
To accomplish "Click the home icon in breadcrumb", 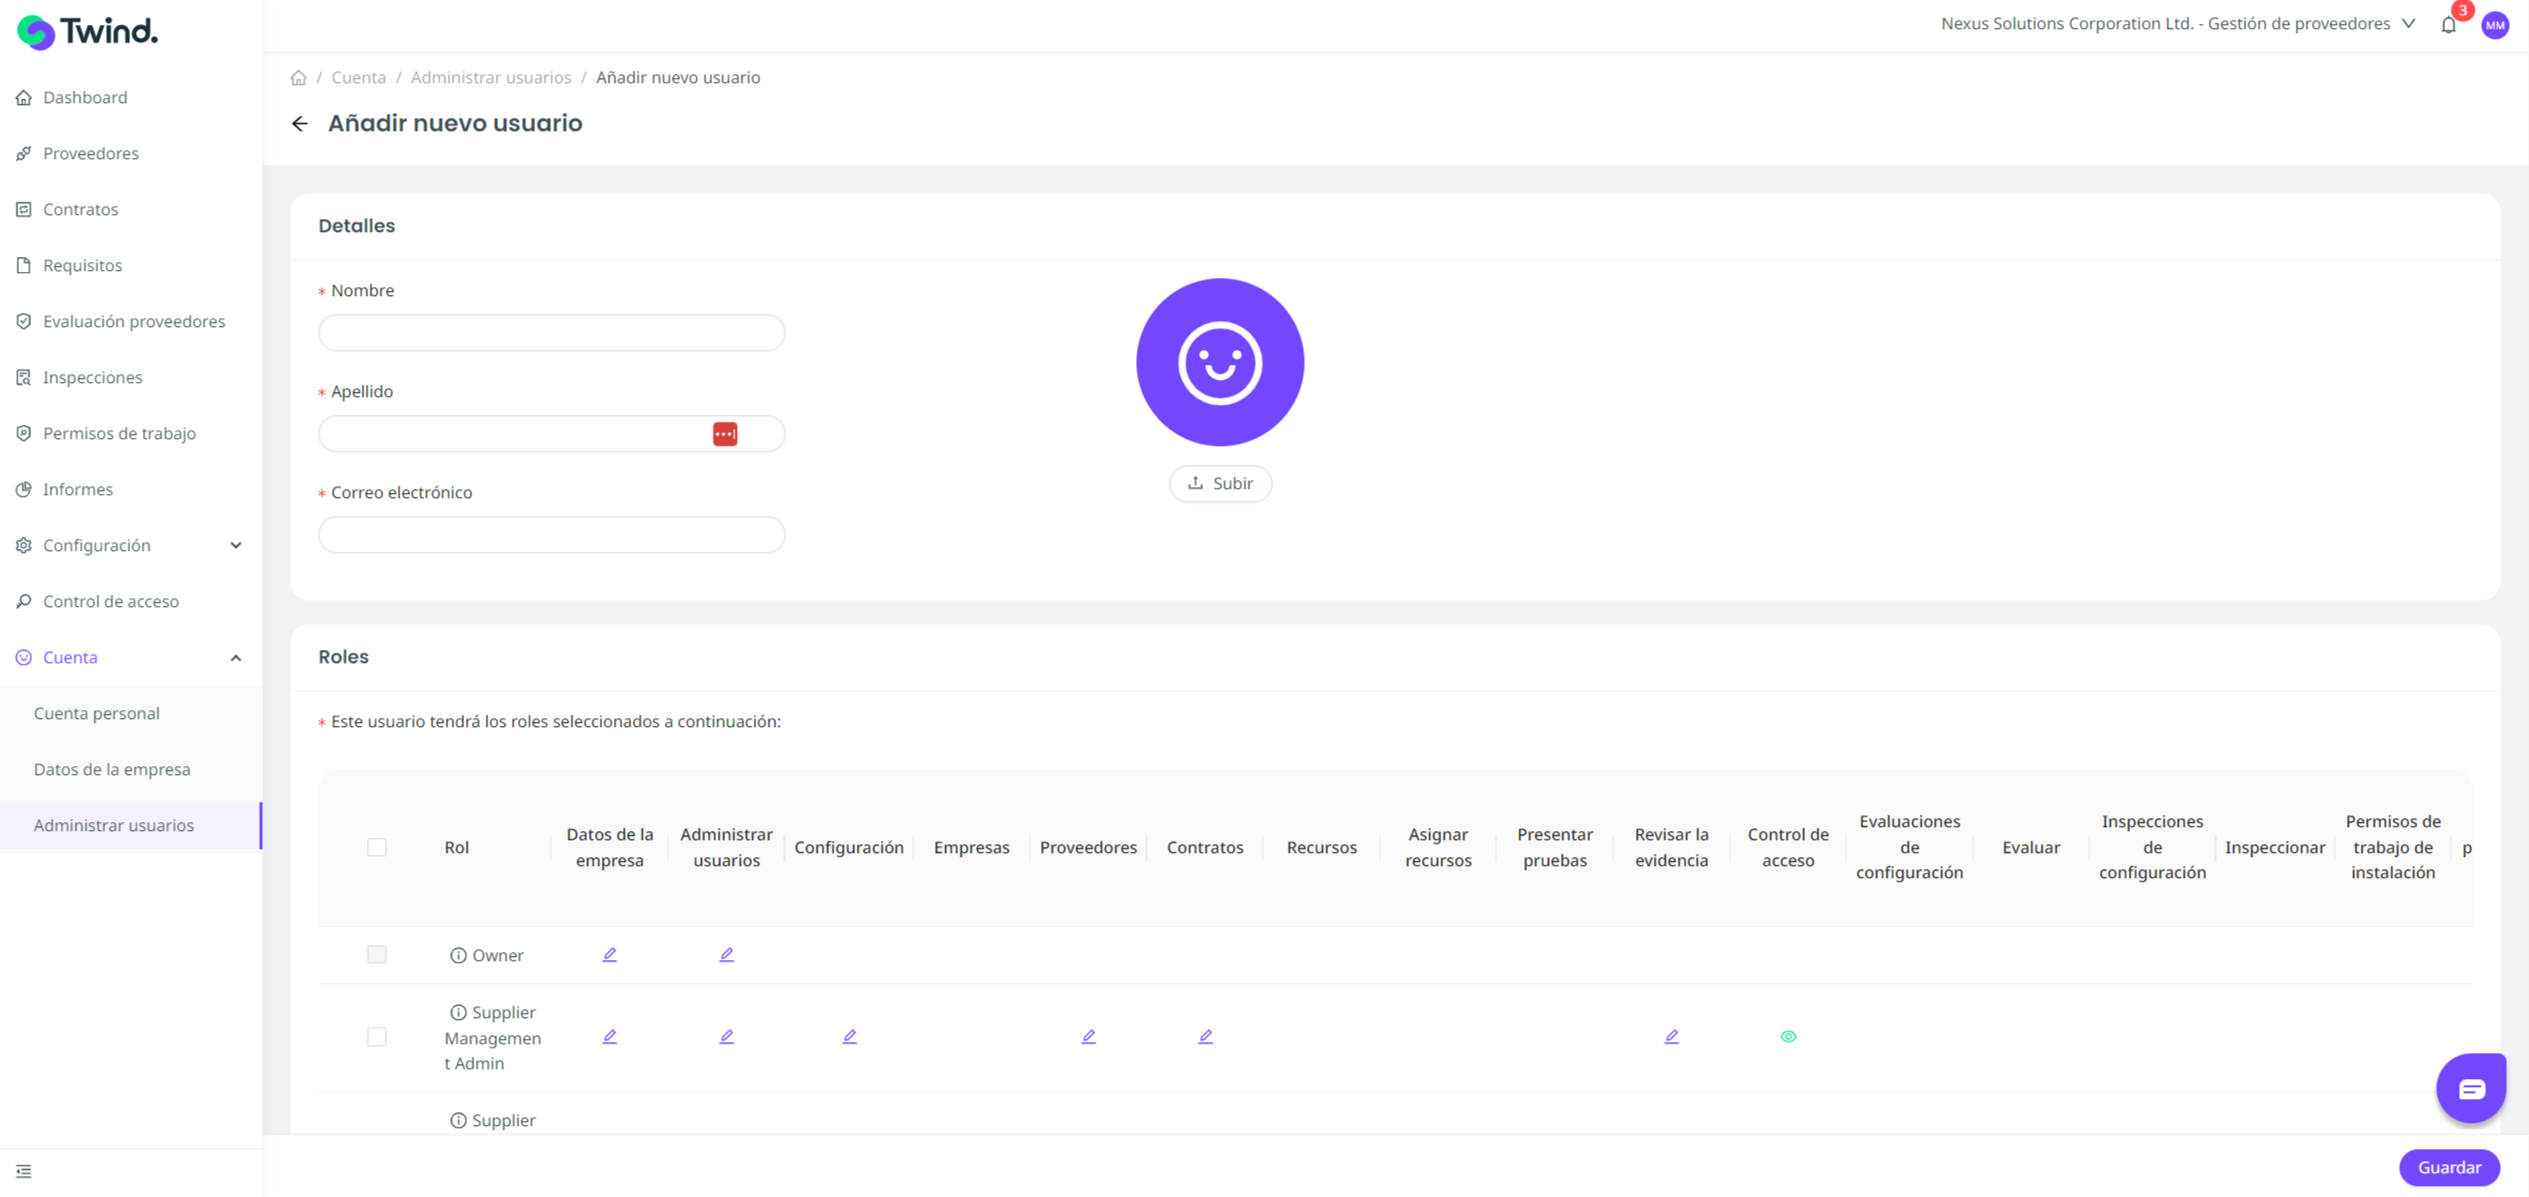I will 298,78.
